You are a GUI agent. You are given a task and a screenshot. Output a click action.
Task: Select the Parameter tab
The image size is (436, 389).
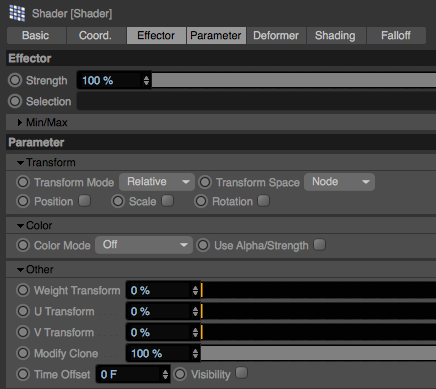click(x=216, y=36)
